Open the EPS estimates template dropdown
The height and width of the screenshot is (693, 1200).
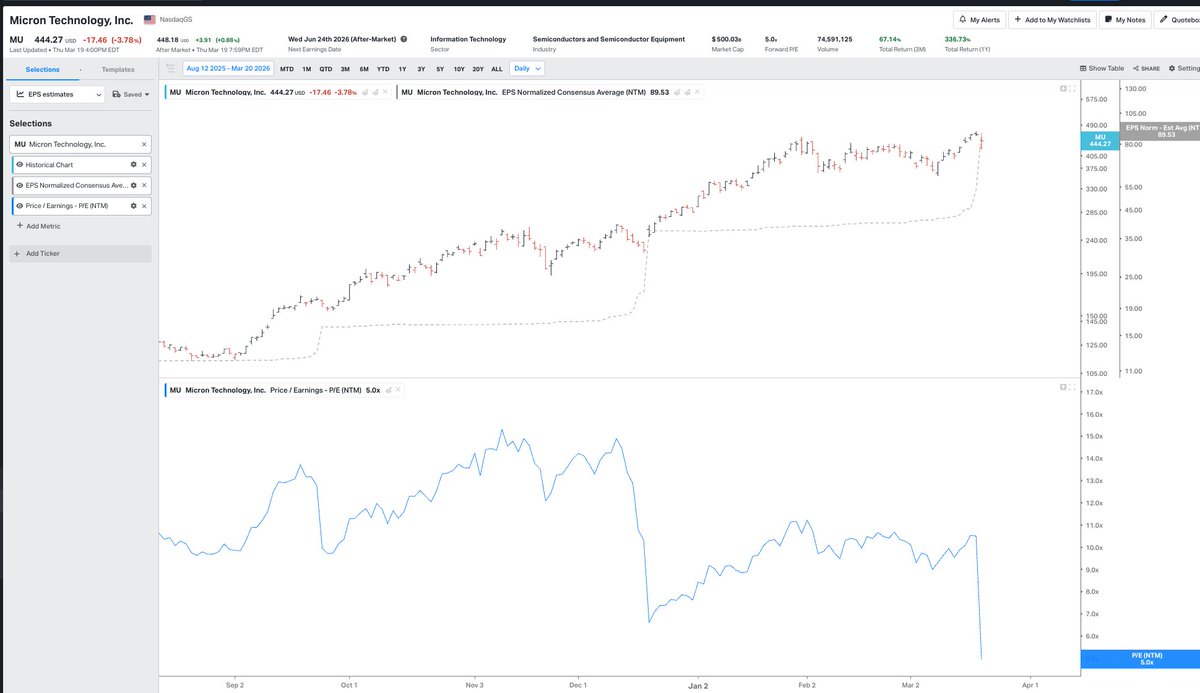click(x=57, y=94)
